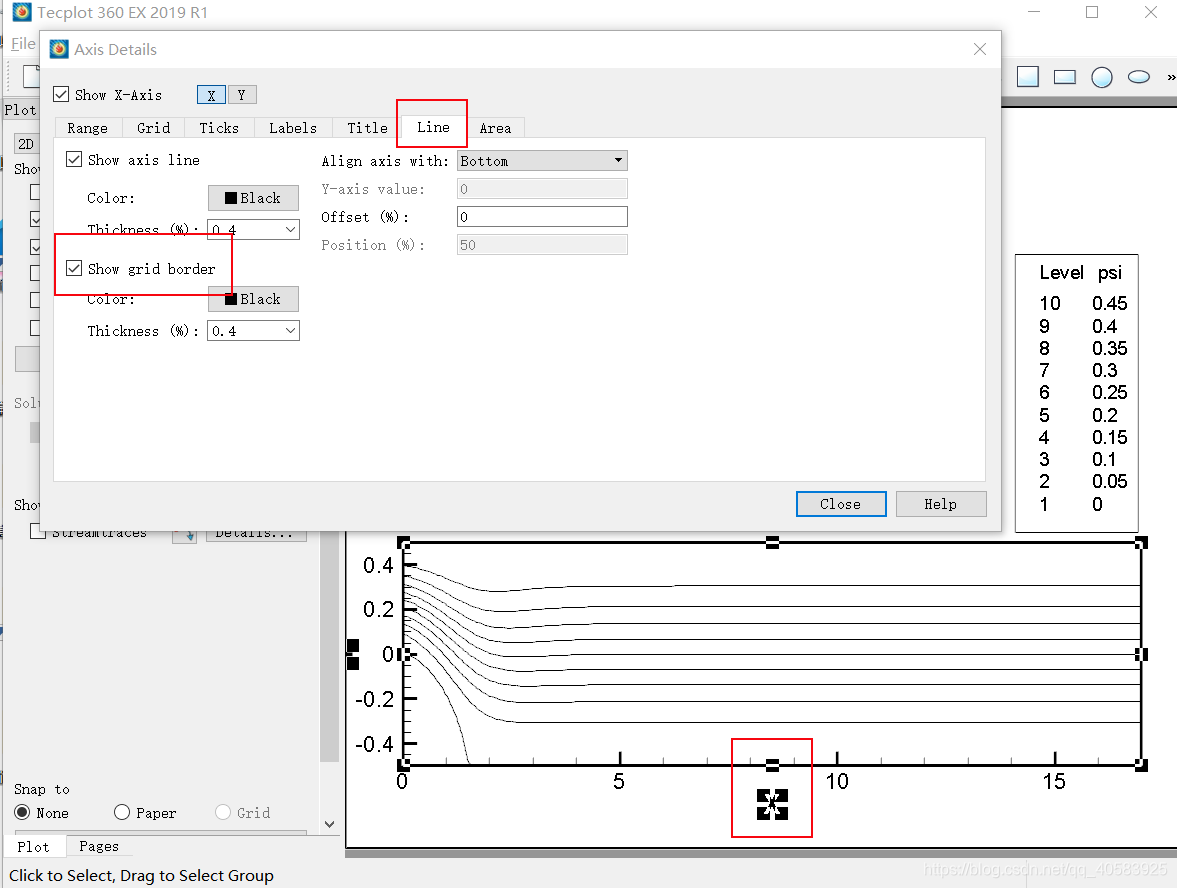Image resolution: width=1177 pixels, height=888 pixels.
Task: Open the File menu in Tecplot
Action: 23,44
